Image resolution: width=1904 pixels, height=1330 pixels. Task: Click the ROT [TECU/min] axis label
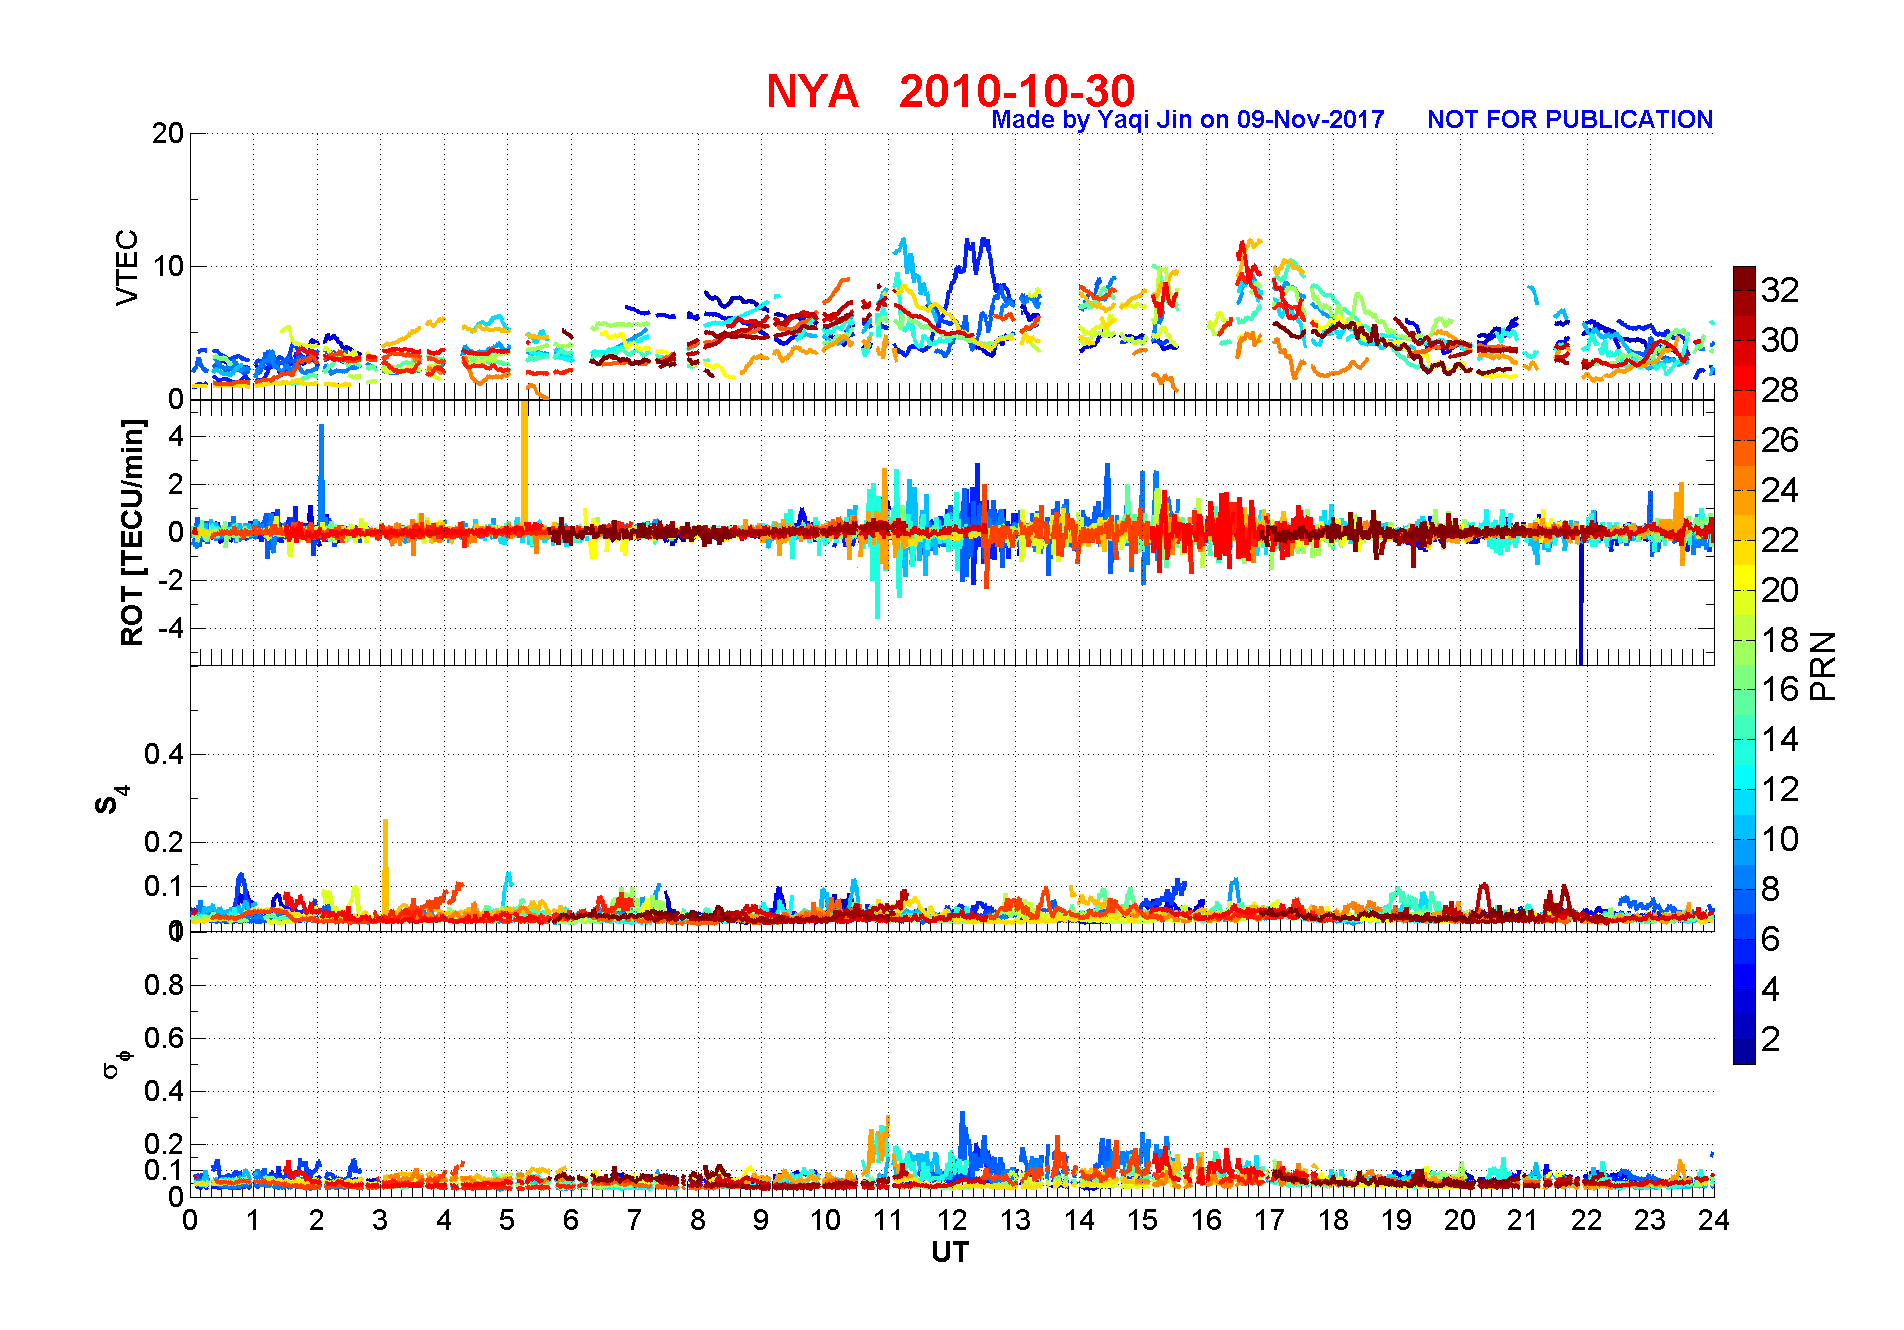point(132,532)
